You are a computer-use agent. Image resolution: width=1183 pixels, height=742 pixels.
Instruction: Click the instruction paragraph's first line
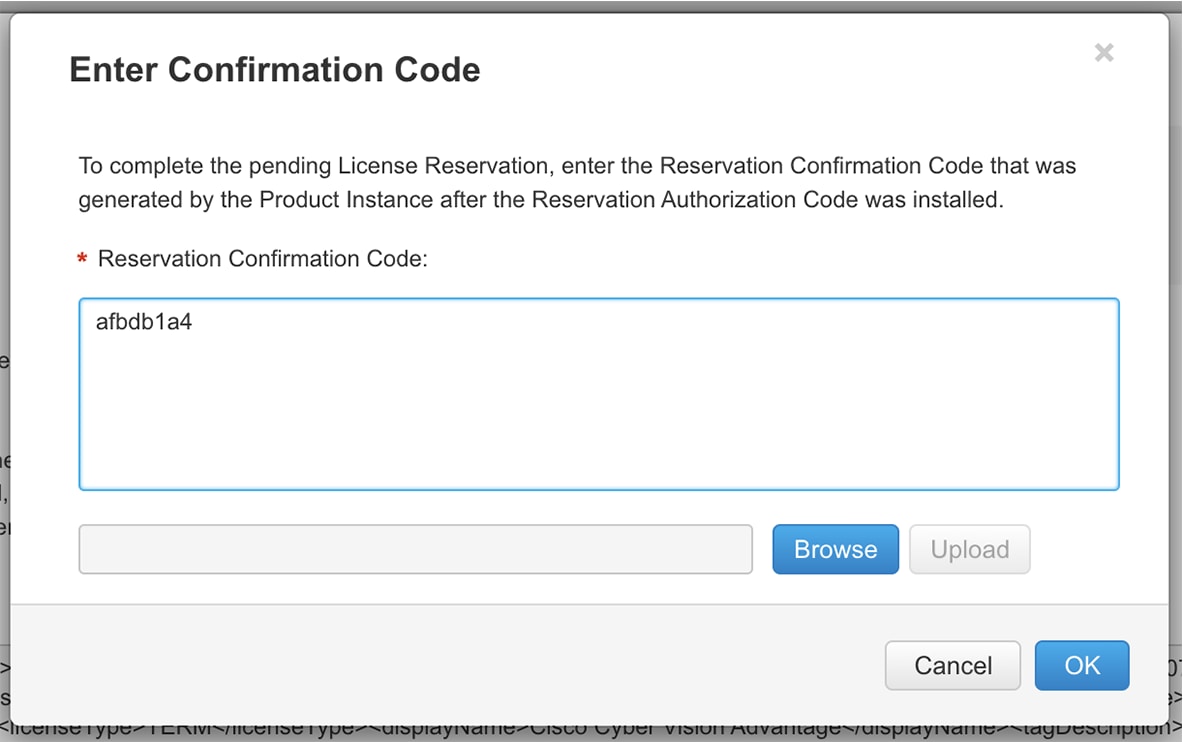[577, 166]
